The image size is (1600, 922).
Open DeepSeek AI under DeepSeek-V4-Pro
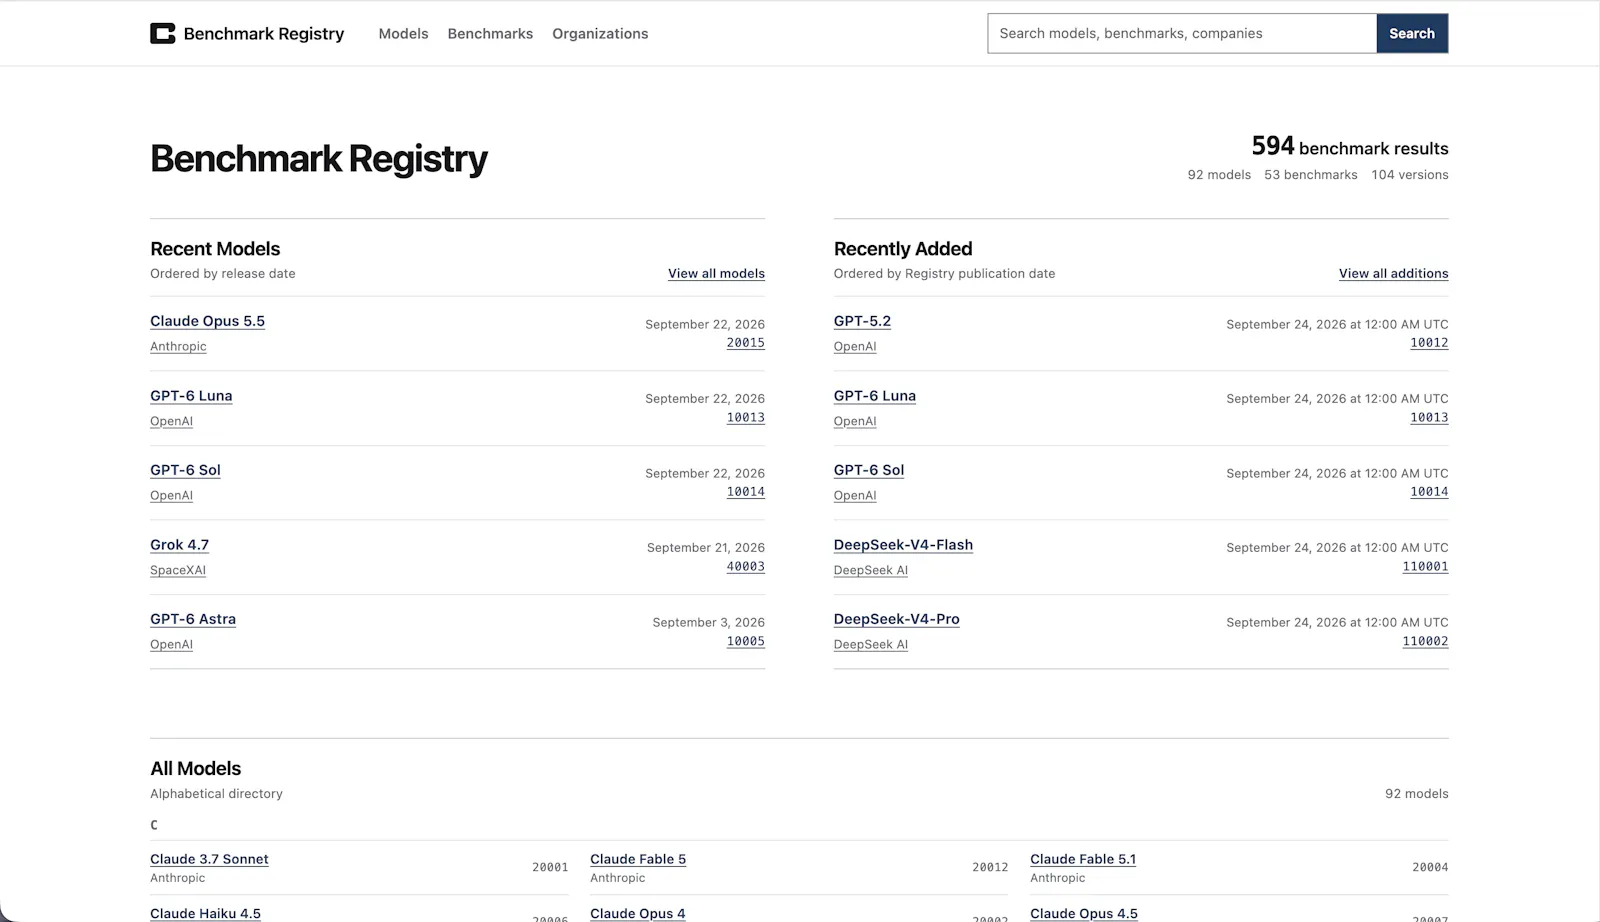point(871,644)
